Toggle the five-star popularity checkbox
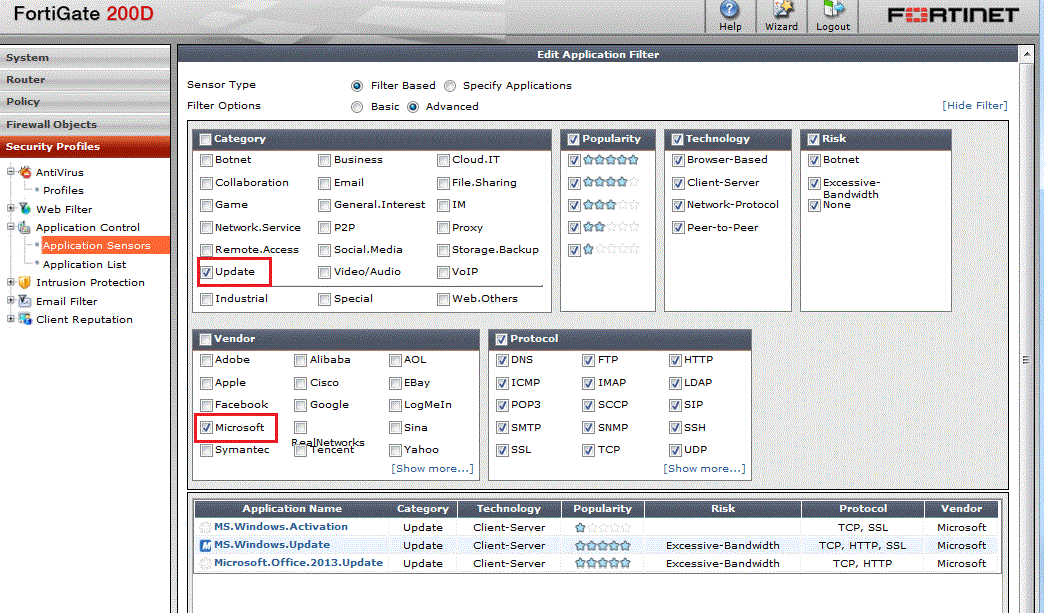1045x613 pixels. coord(574,160)
